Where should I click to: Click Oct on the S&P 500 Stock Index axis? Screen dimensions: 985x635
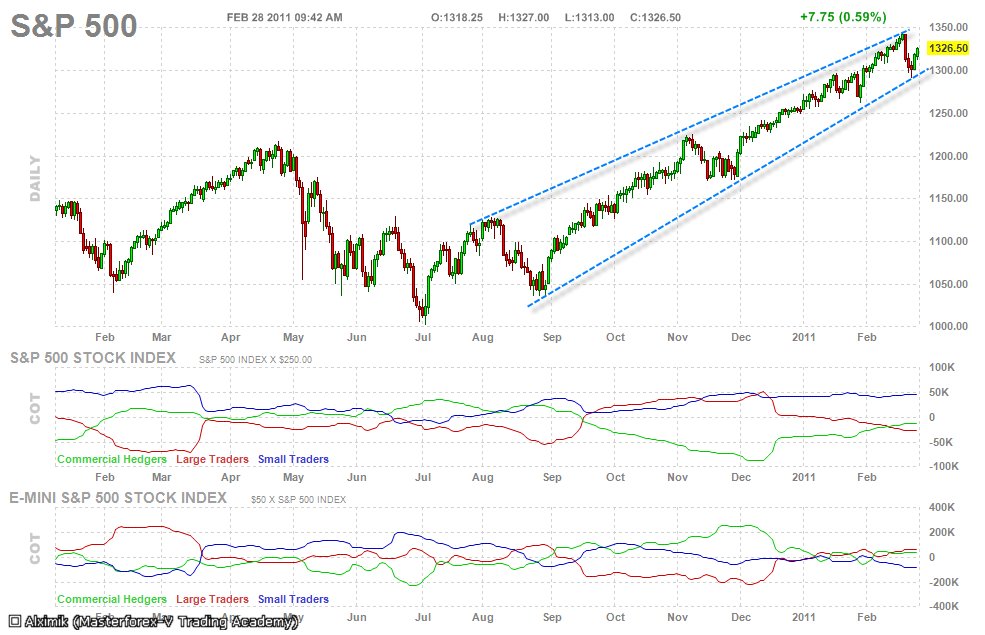(x=616, y=477)
